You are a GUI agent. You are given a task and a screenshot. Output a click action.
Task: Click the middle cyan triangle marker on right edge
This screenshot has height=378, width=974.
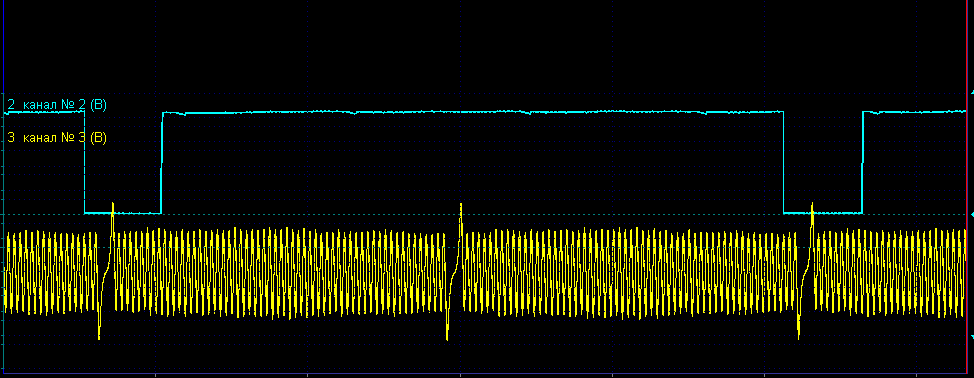click(971, 214)
